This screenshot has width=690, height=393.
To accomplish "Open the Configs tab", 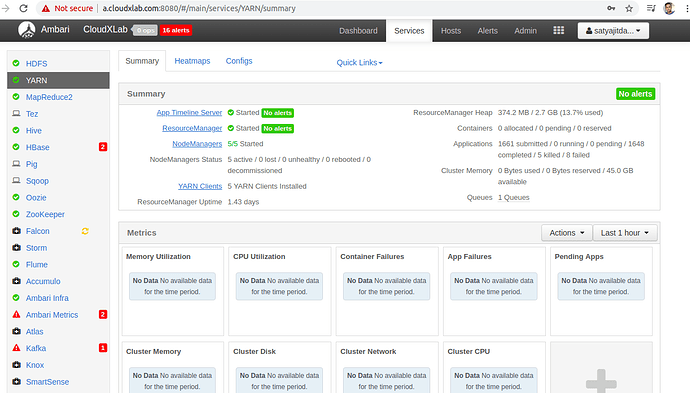I will 239,61.
